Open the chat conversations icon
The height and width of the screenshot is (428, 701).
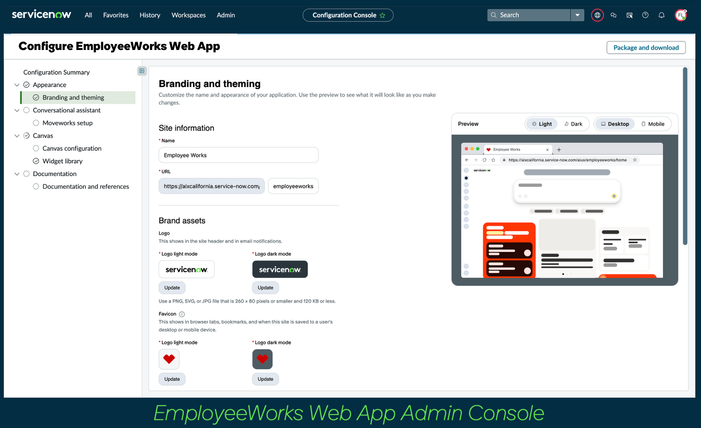coord(613,15)
